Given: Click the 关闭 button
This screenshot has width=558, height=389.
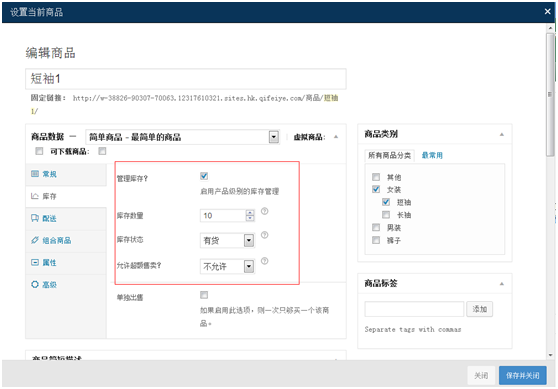Looking at the screenshot, I should [x=481, y=375].
